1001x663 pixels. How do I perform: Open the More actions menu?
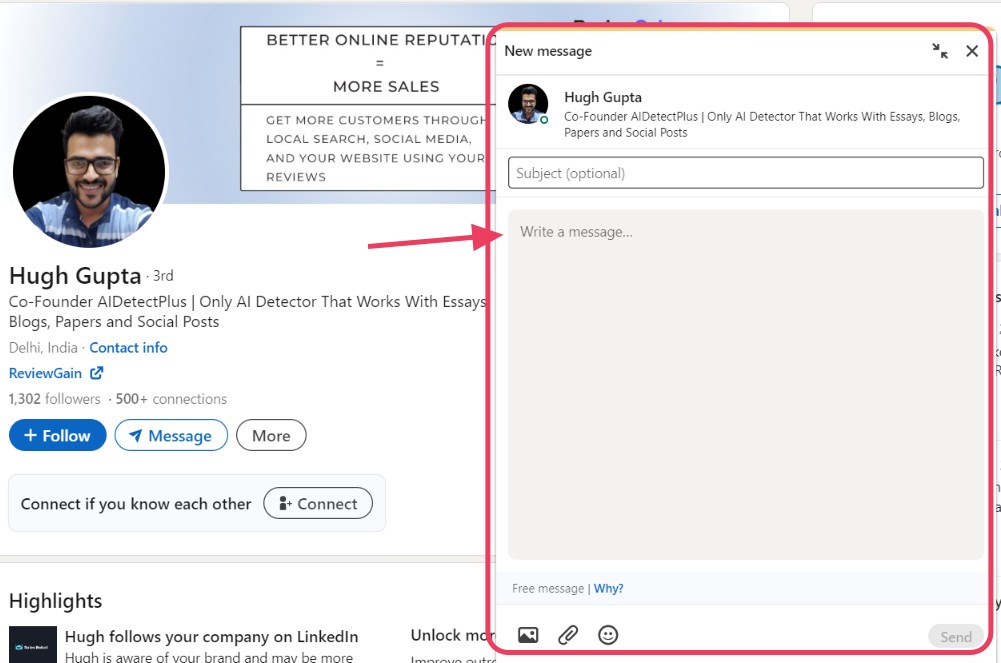(x=271, y=435)
